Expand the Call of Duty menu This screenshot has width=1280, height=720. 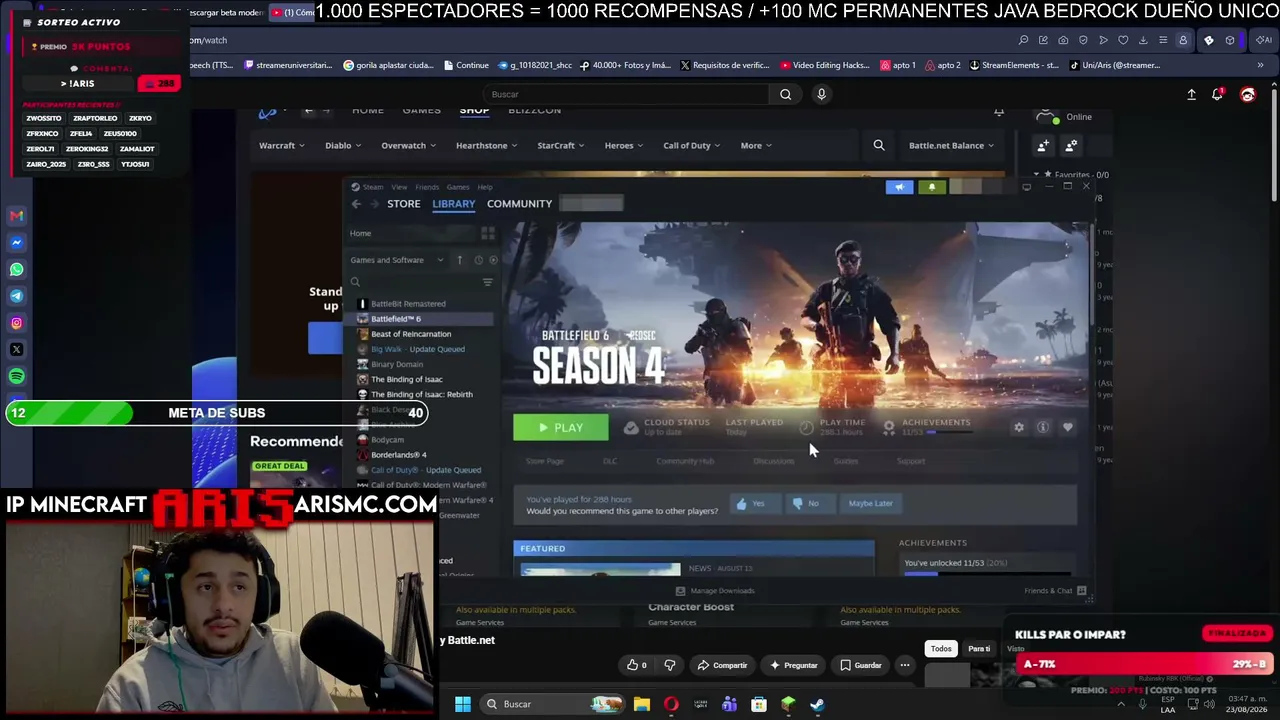692,146
